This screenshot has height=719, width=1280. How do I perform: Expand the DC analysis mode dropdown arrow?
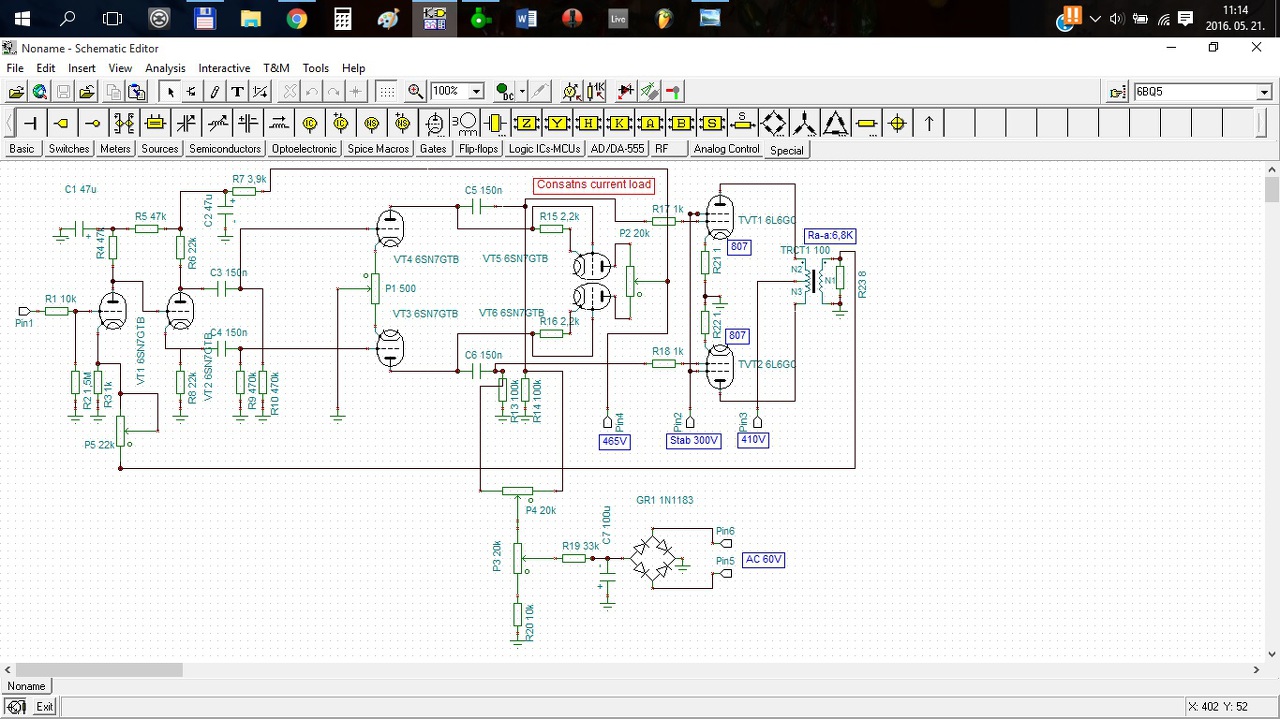click(x=522, y=92)
